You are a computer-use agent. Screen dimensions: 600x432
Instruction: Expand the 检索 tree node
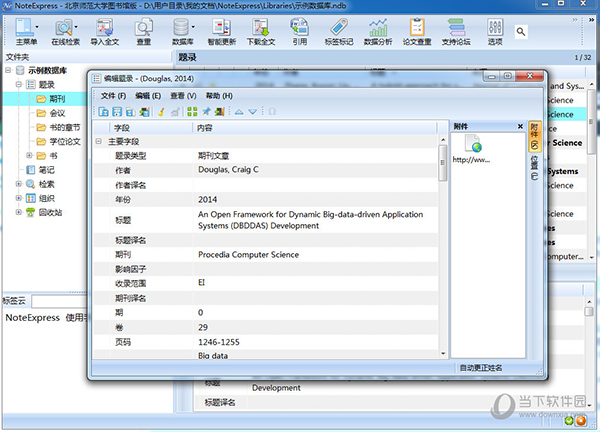(x=18, y=184)
